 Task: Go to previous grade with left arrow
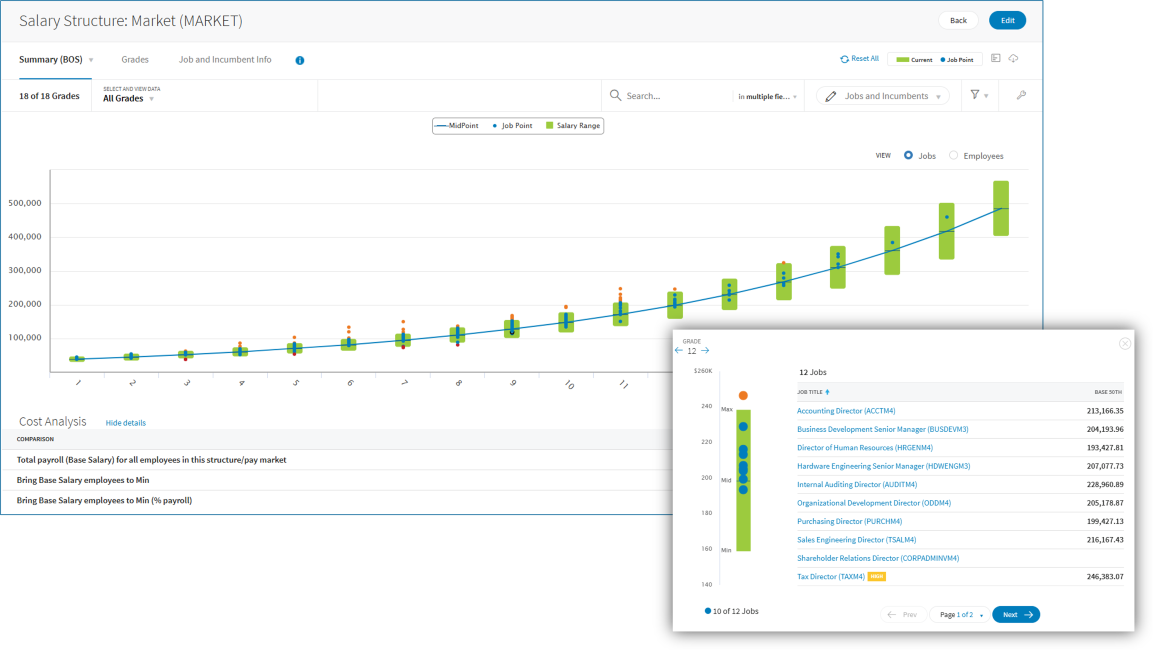(679, 351)
